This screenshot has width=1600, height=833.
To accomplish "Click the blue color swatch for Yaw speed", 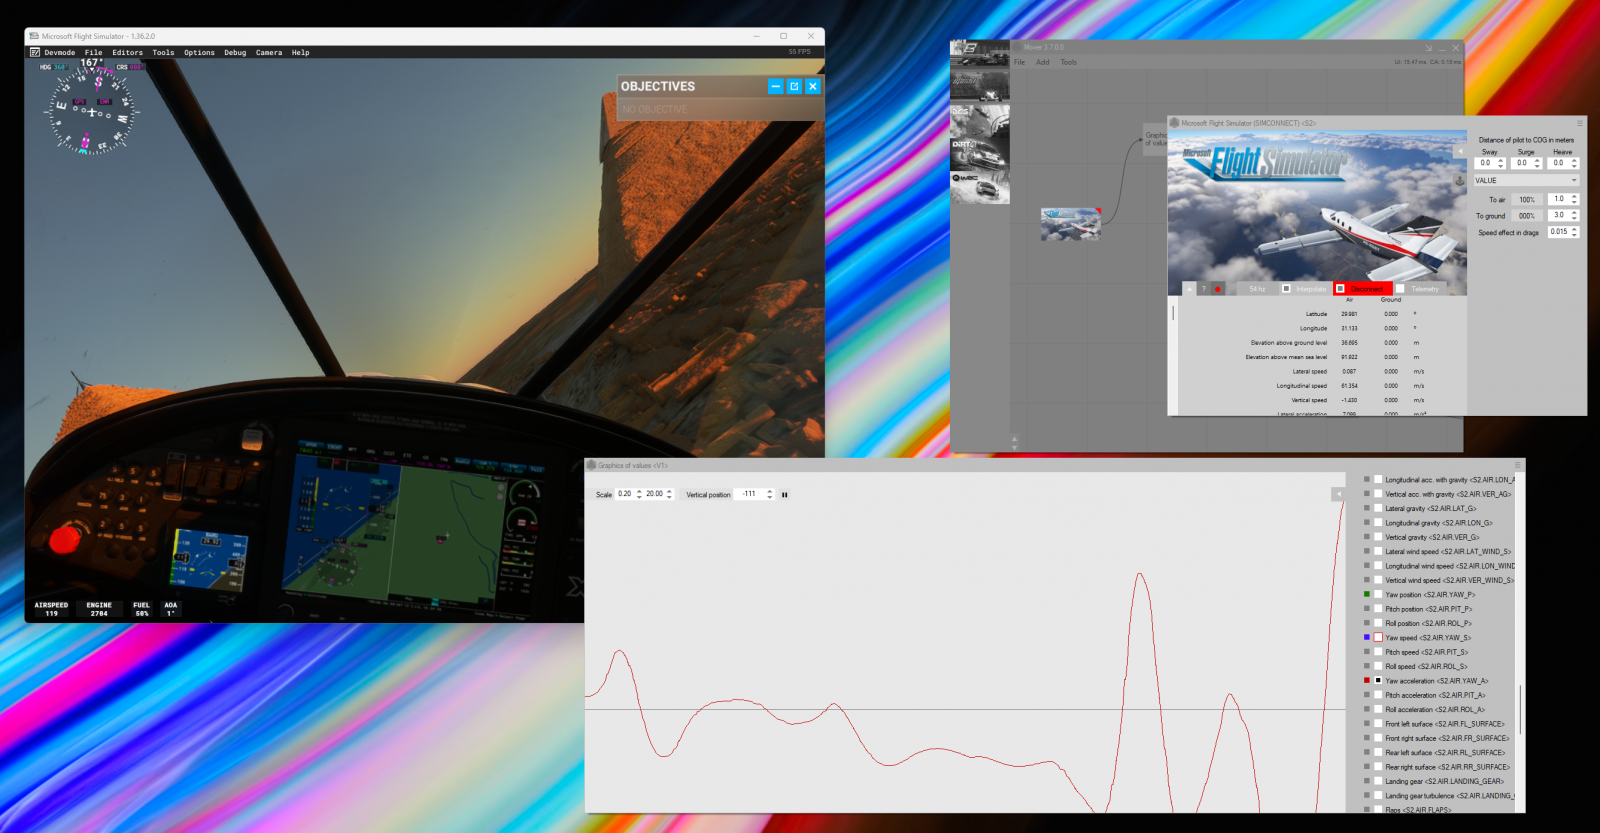I will (x=1367, y=637).
